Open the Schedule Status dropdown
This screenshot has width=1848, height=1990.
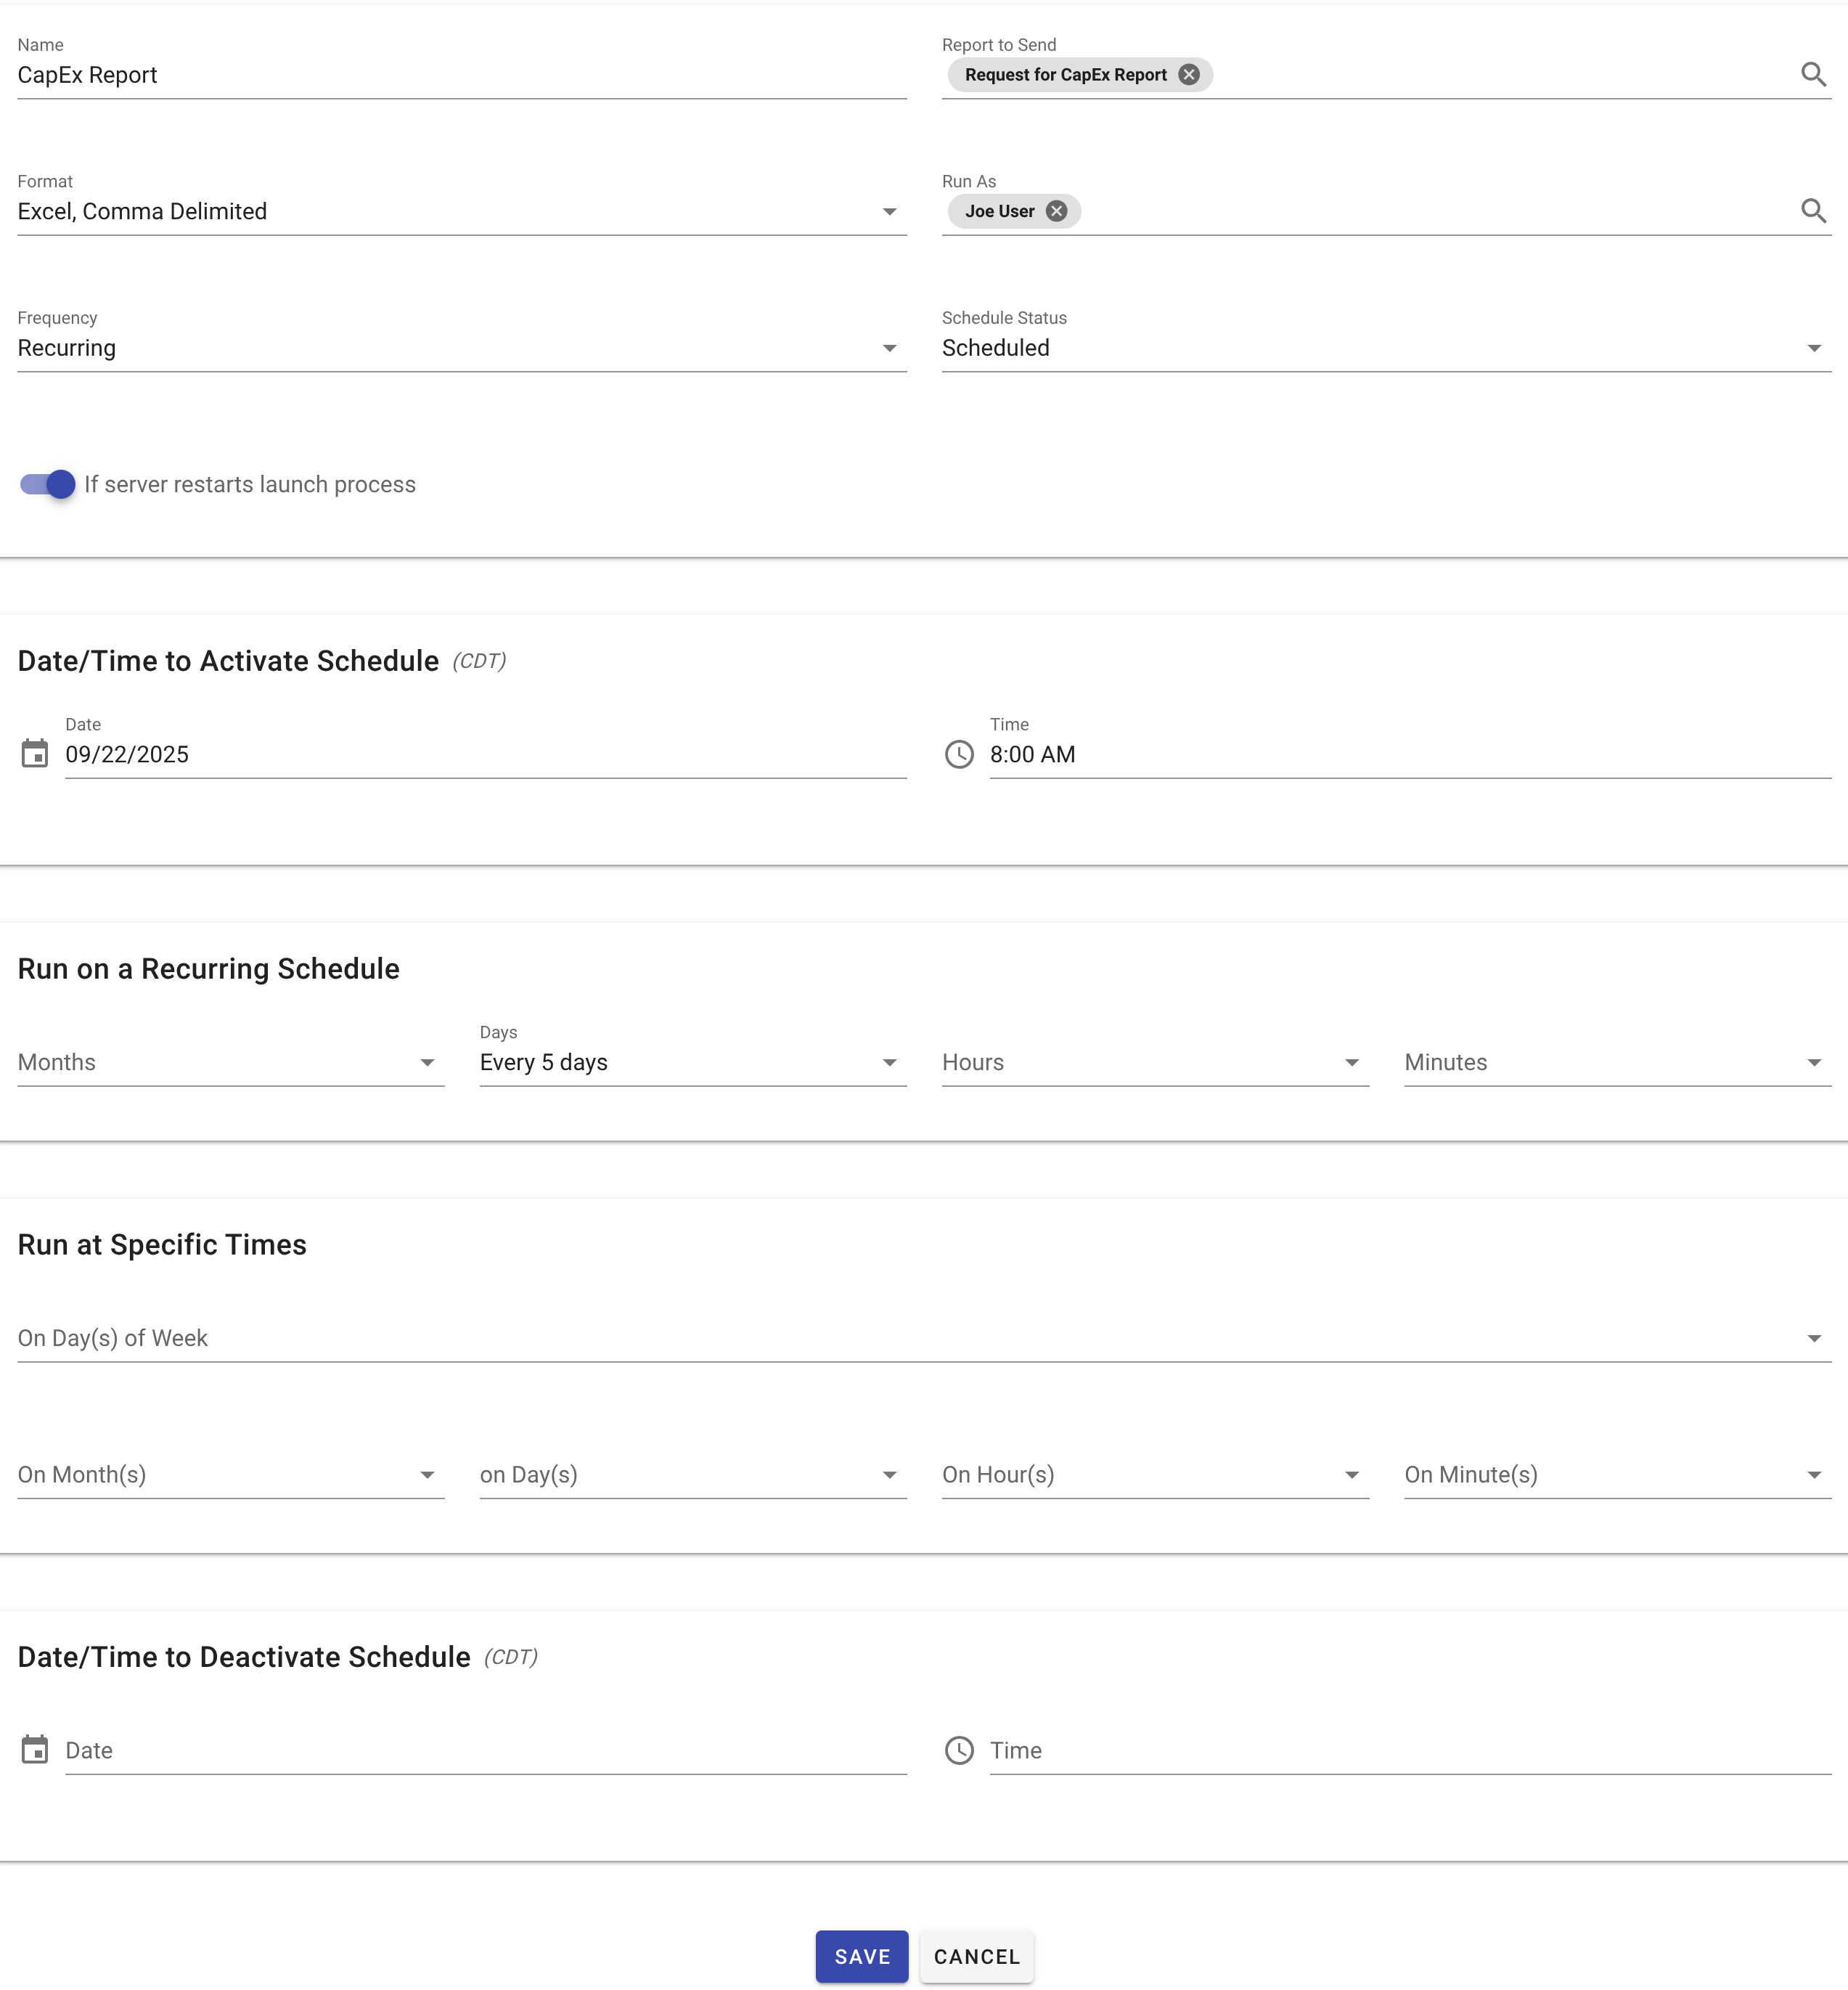1385,348
